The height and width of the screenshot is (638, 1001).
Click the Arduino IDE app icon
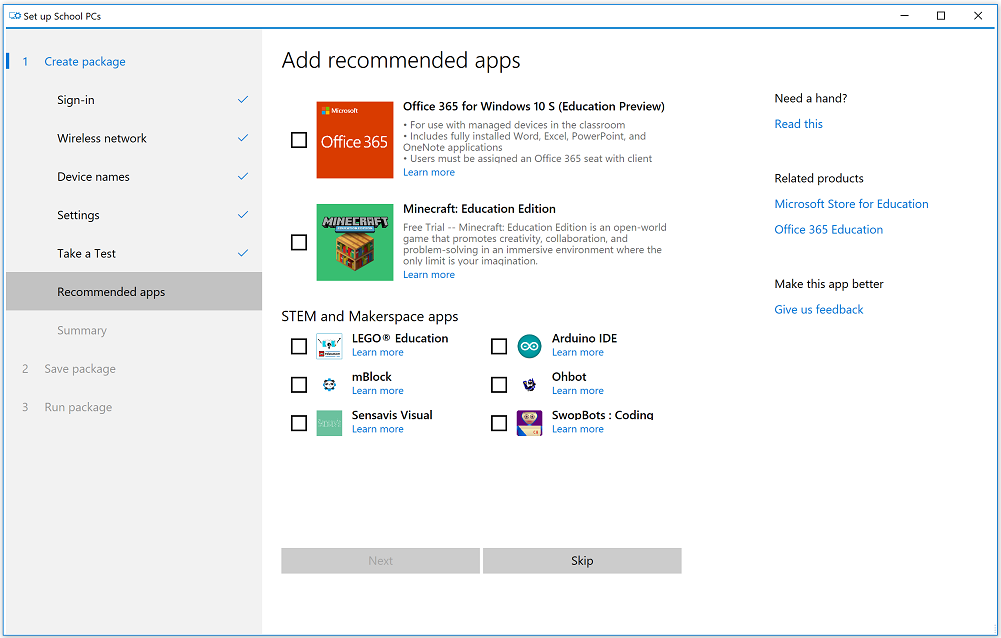point(529,346)
